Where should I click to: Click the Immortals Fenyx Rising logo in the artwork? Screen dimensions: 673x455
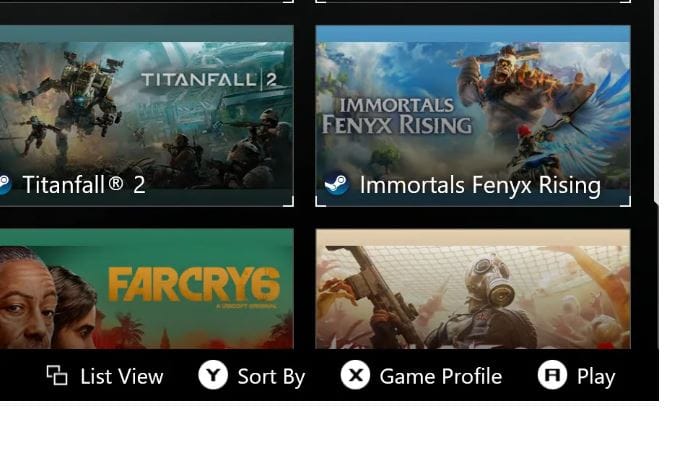coord(396,116)
